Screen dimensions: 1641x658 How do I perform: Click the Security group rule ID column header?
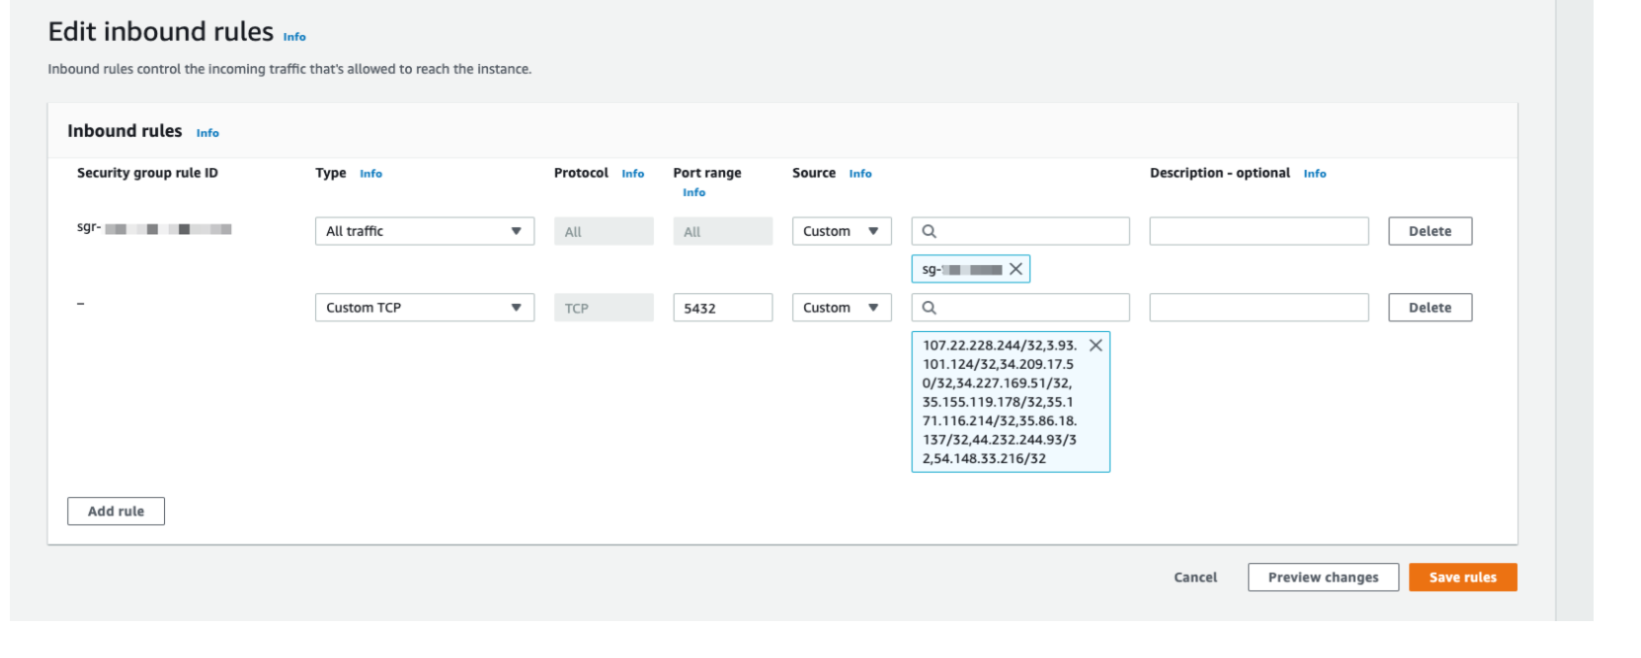[147, 173]
